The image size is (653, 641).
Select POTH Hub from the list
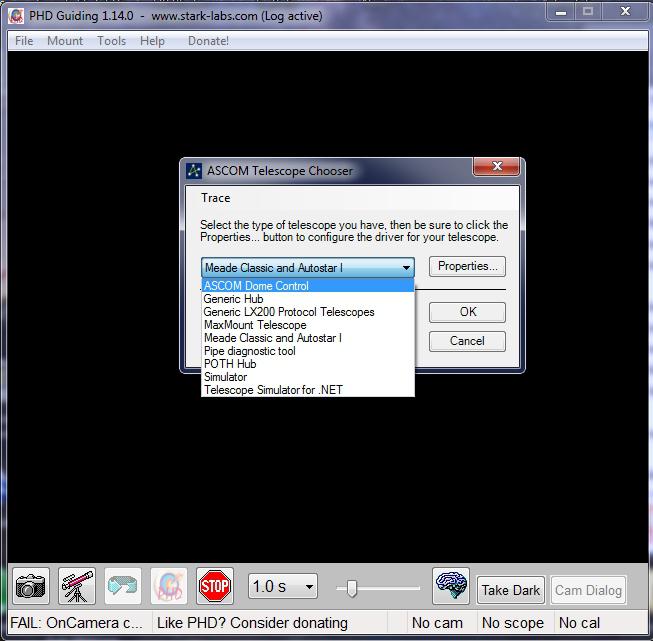308,364
